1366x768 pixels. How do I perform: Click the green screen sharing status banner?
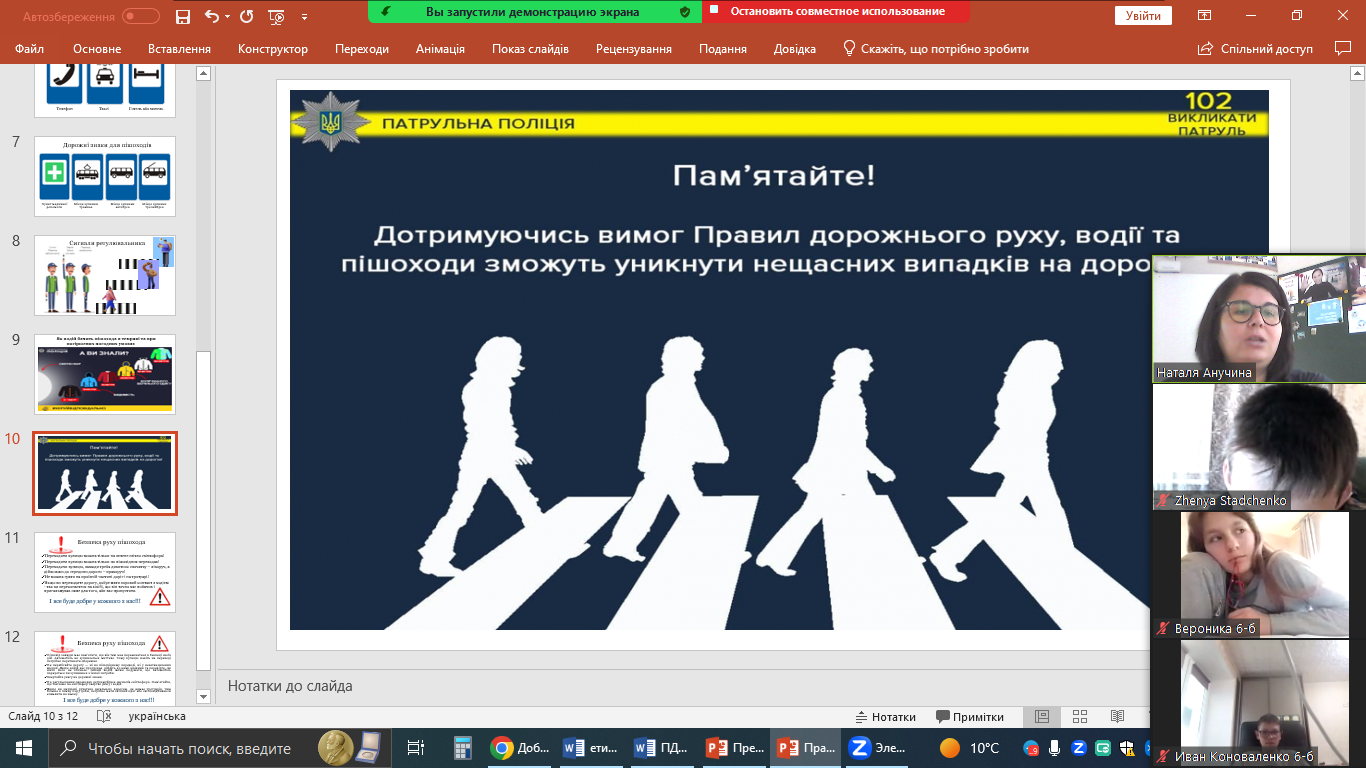[x=535, y=11]
